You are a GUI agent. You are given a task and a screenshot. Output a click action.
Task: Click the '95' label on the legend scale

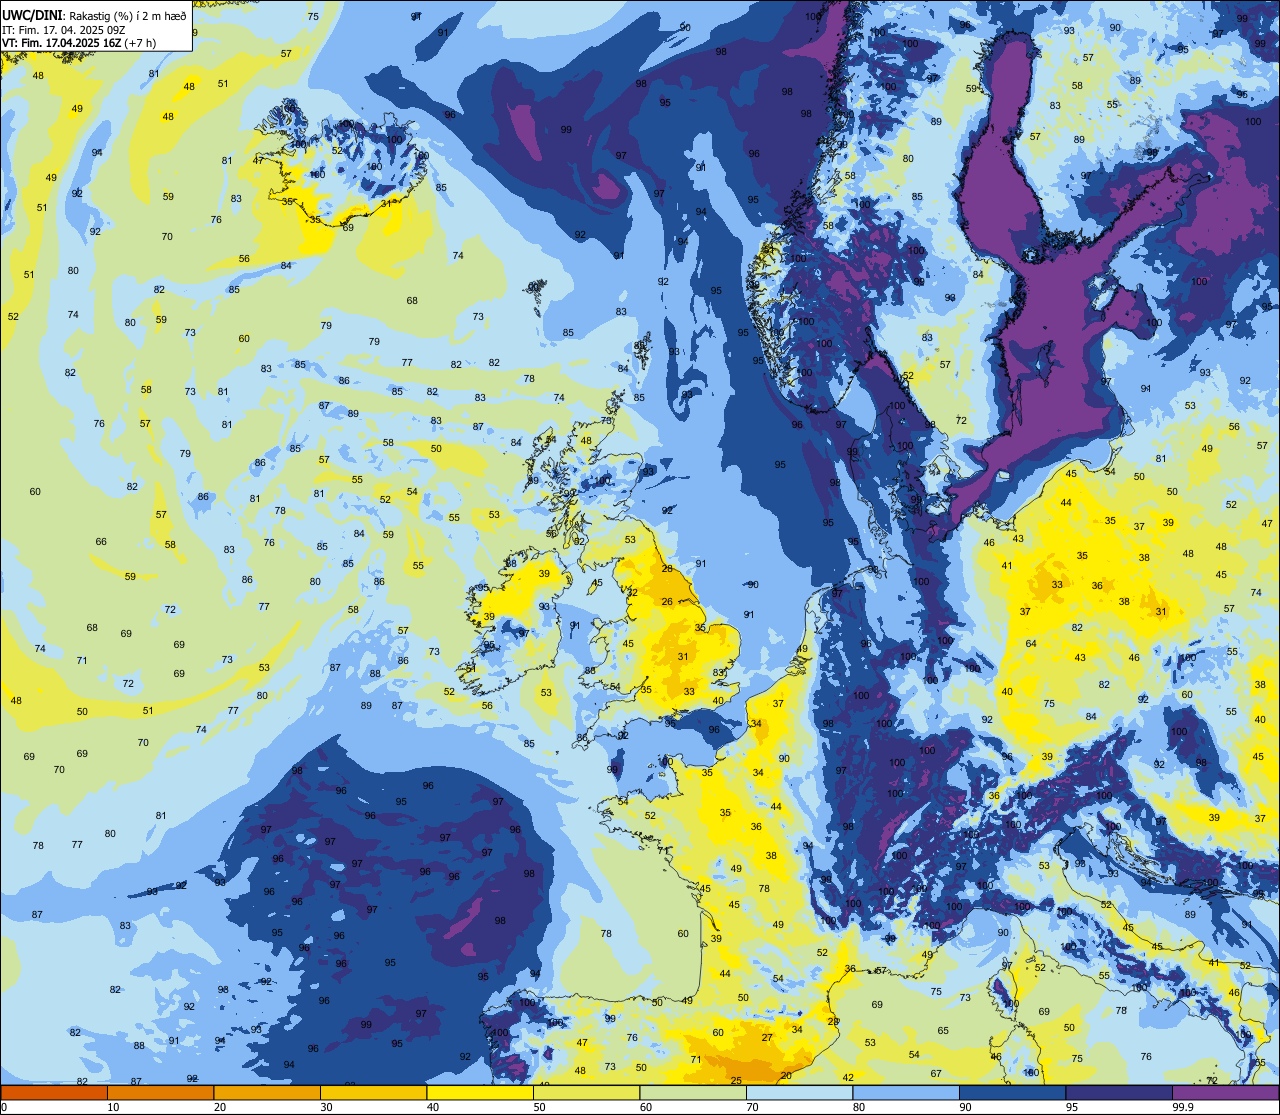1072,1107
